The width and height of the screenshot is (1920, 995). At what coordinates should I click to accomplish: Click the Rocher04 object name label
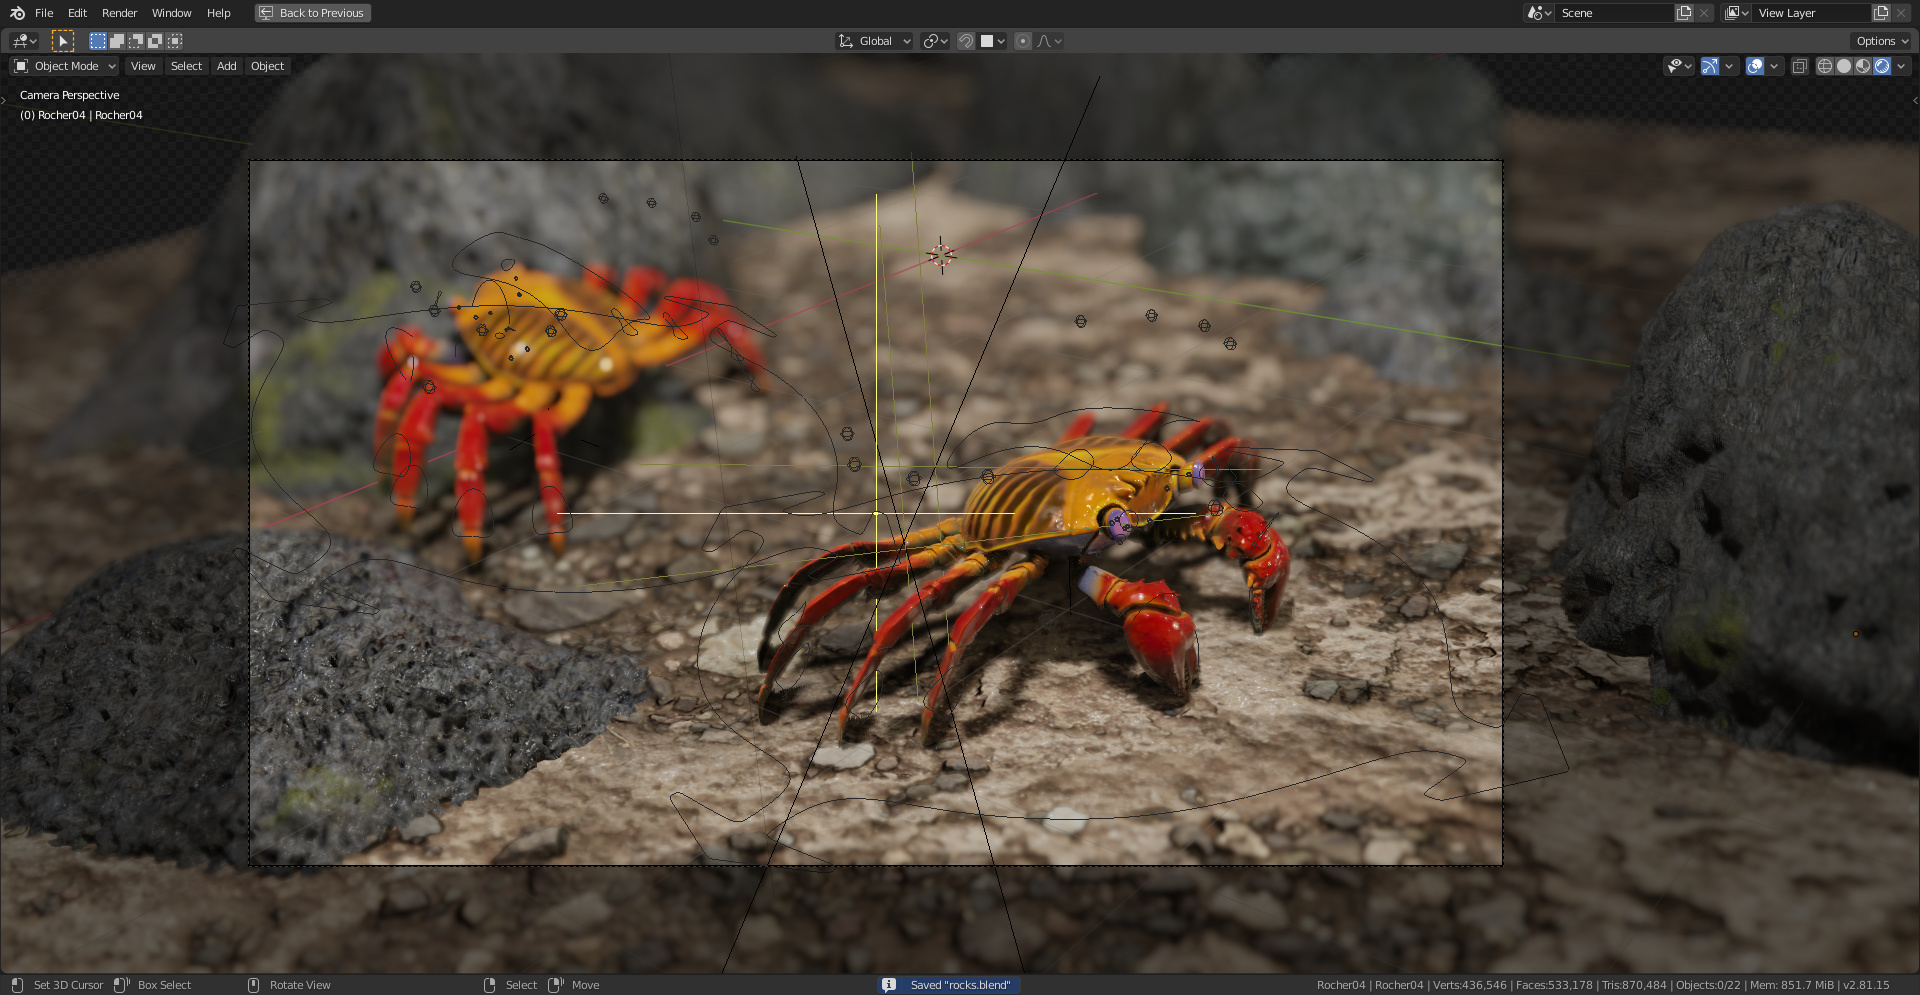point(81,115)
